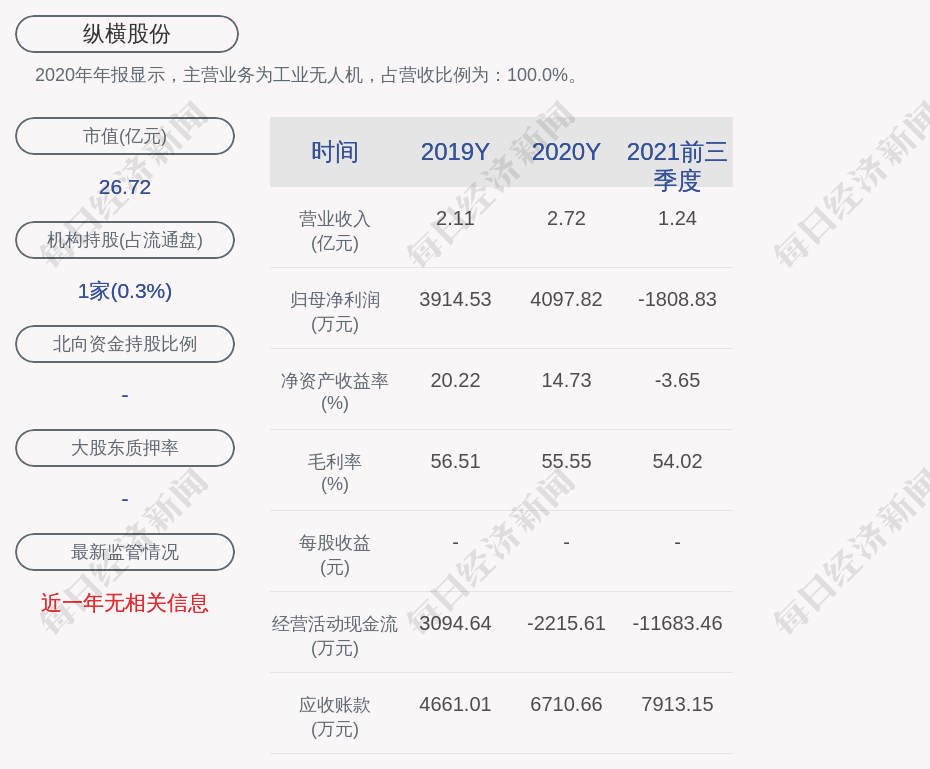
Task: Click ROE value -3.65
Action: coord(677,380)
